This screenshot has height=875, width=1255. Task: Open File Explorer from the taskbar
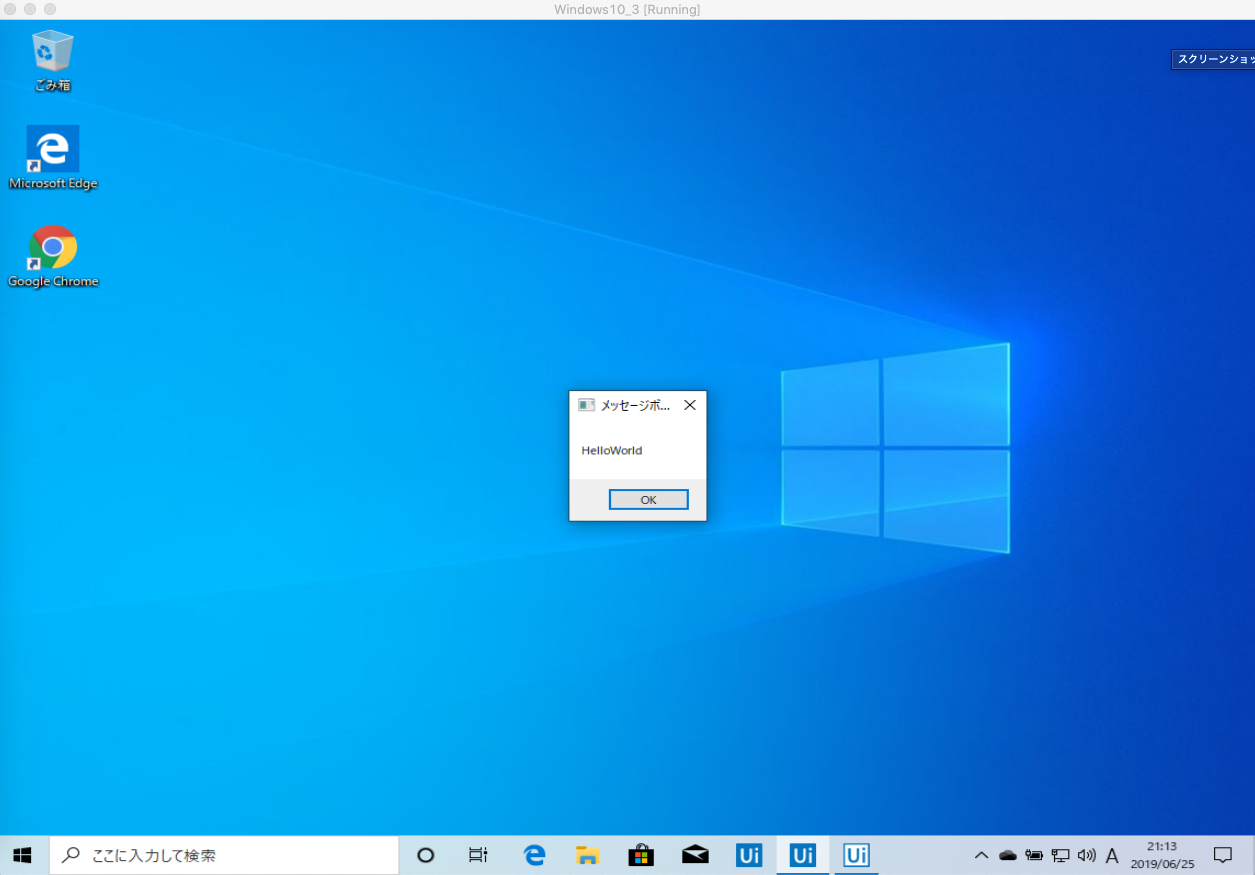pos(587,855)
